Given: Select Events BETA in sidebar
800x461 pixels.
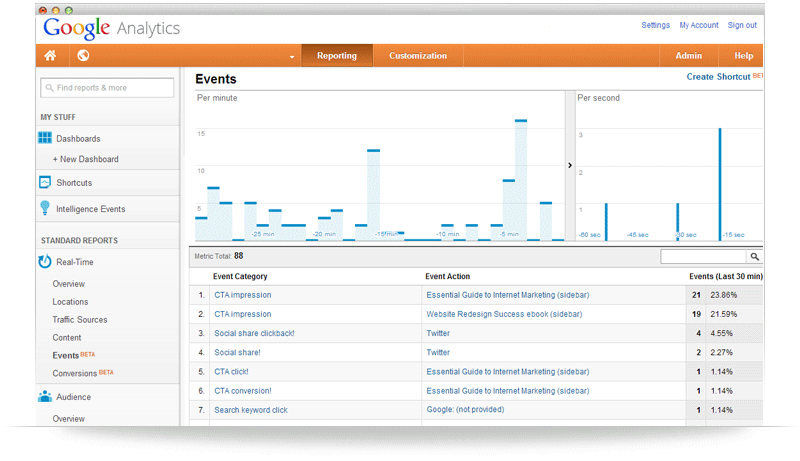Looking at the screenshot, I should point(73,355).
